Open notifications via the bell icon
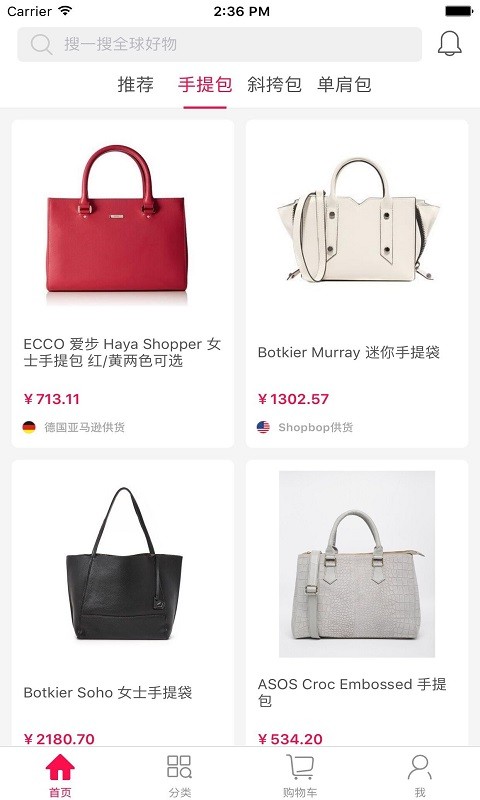 tap(449, 44)
